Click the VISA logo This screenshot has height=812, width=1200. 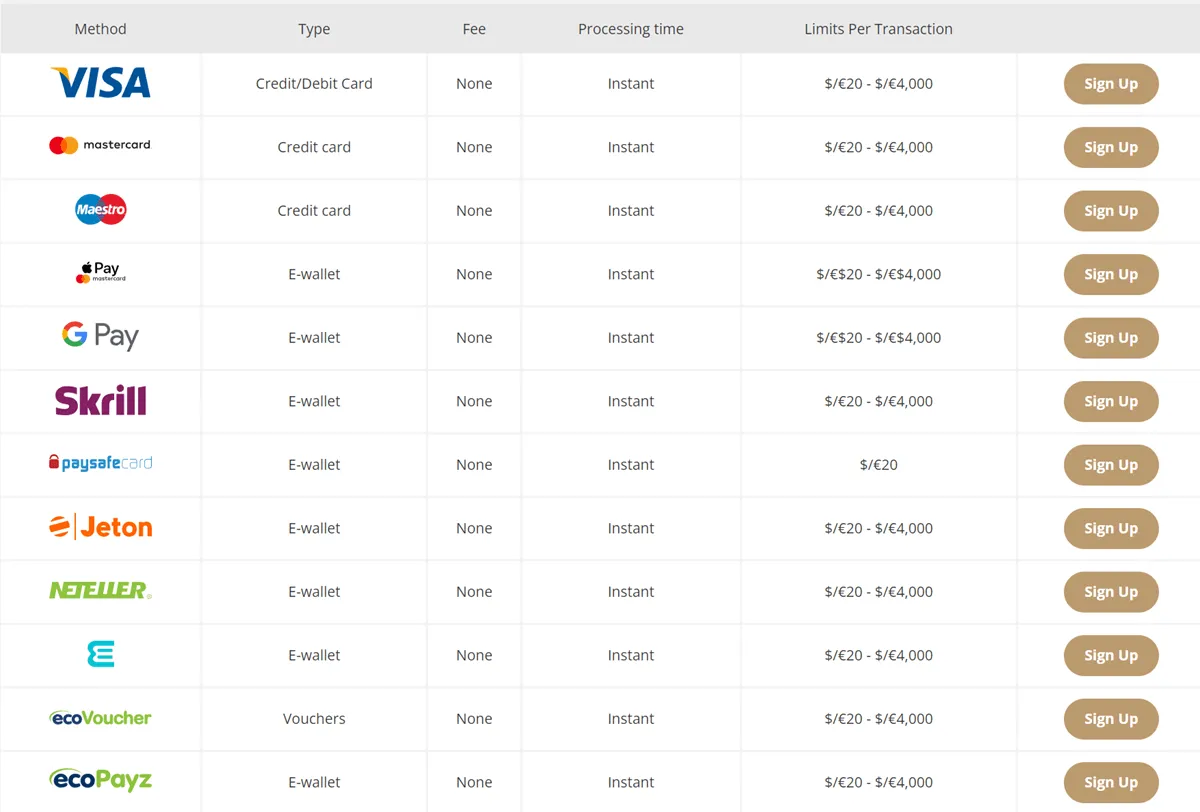coord(100,84)
